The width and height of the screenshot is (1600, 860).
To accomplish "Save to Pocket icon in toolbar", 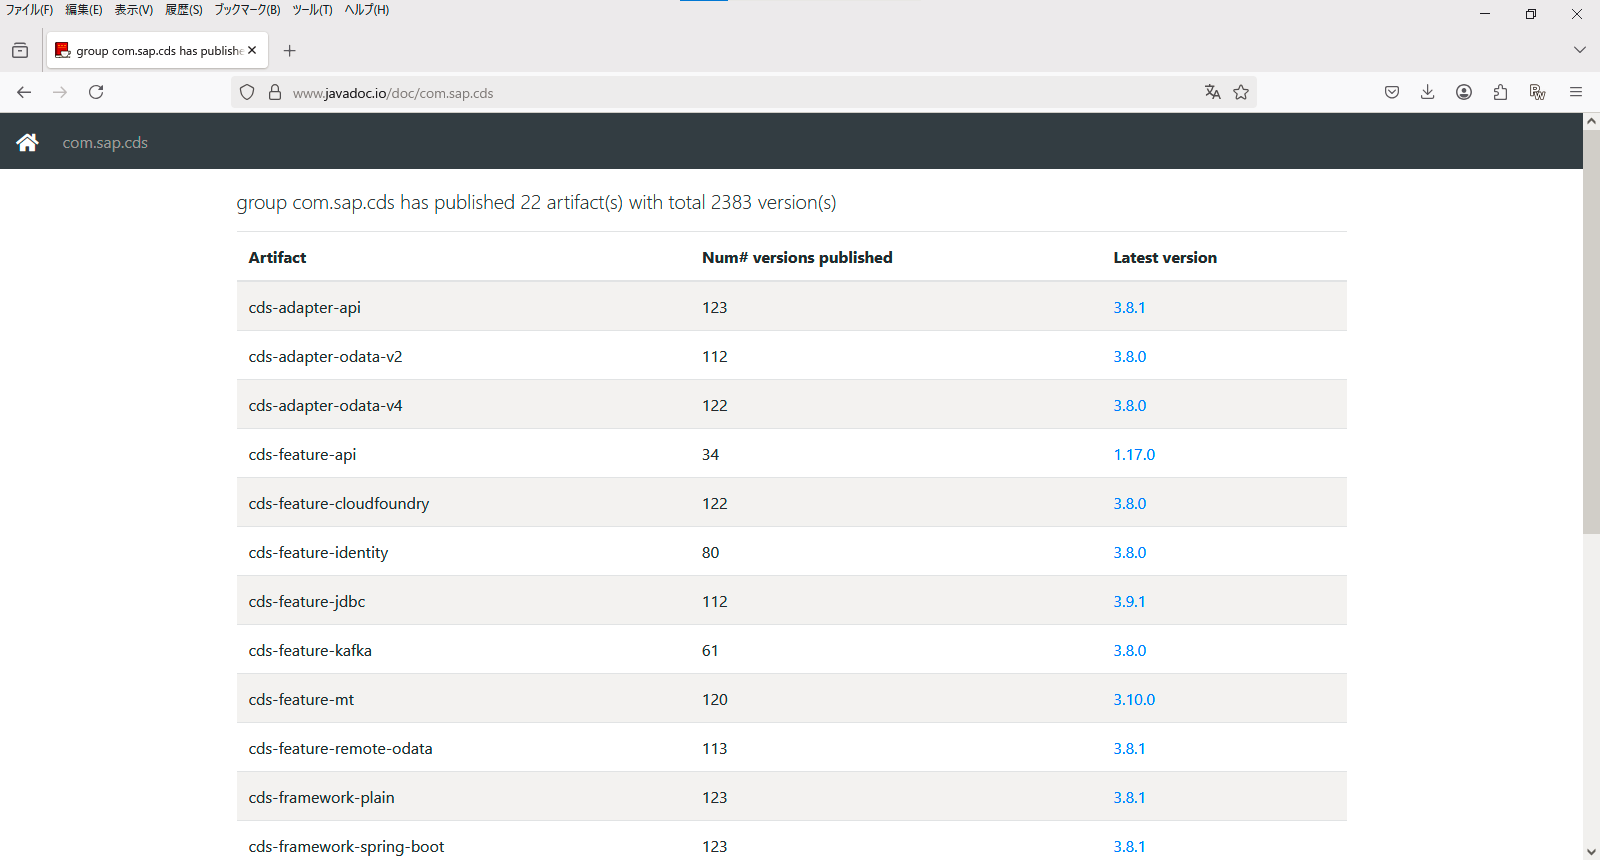I will 1392,92.
